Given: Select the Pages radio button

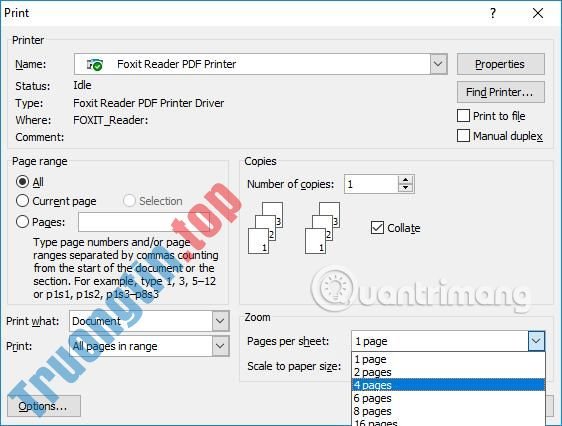Looking at the screenshot, I should coord(22,222).
